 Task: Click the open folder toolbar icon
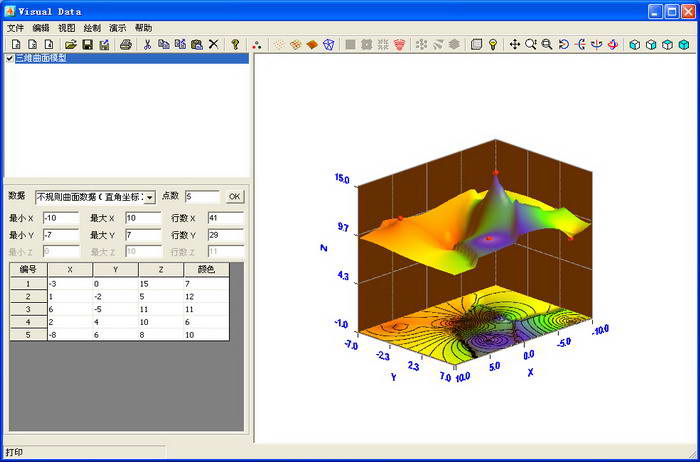pyautogui.click(x=71, y=44)
